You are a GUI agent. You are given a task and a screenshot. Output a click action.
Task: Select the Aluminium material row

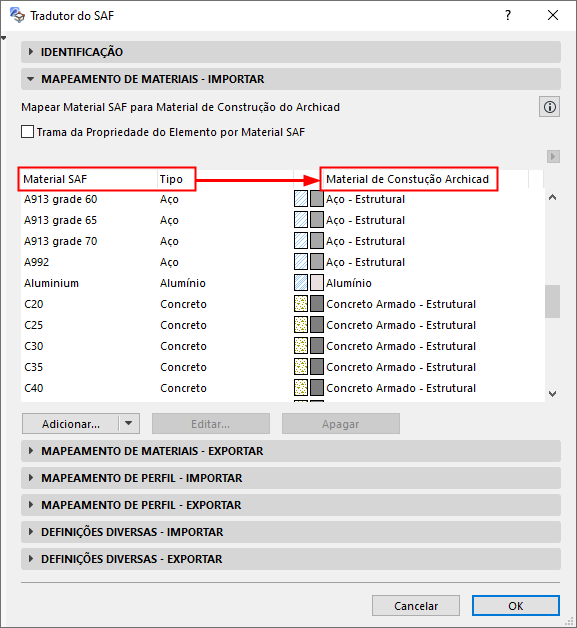(282, 283)
